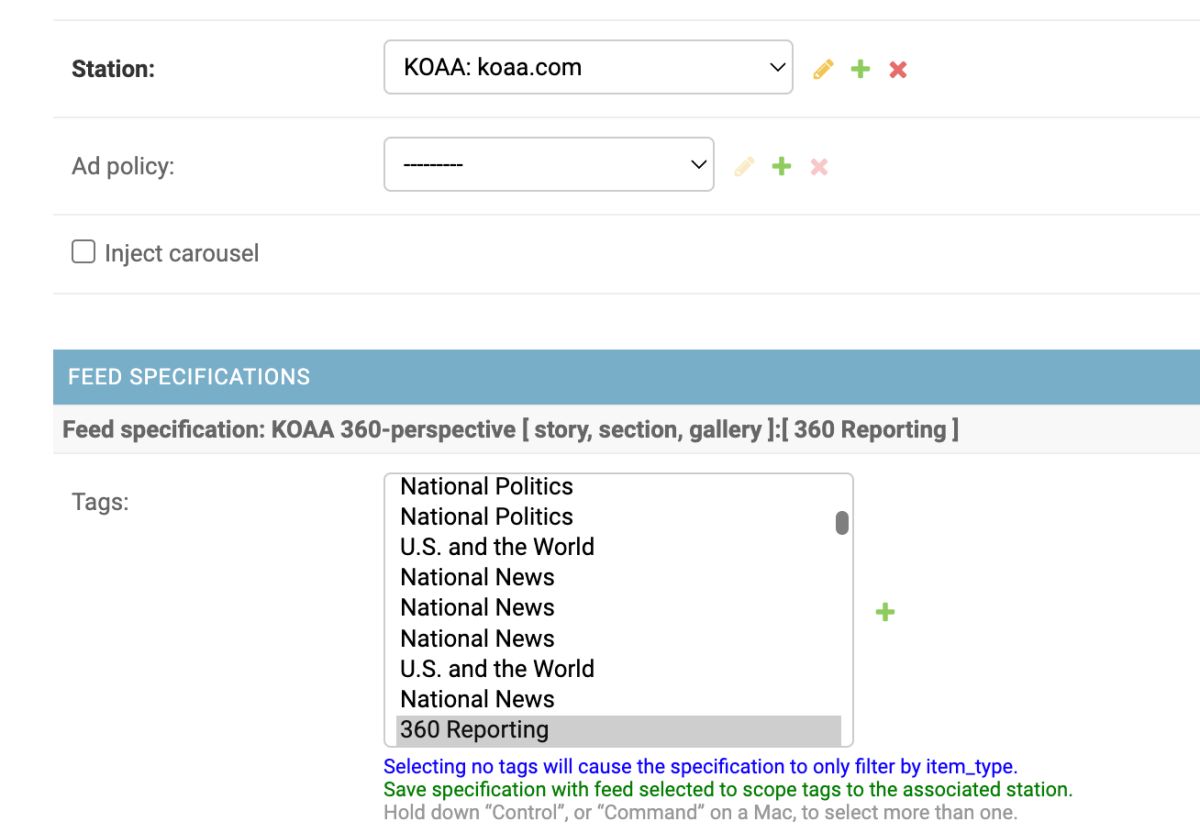Click the Tags list scrollbar thumb
The image size is (1200, 833).
click(x=842, y=523)
